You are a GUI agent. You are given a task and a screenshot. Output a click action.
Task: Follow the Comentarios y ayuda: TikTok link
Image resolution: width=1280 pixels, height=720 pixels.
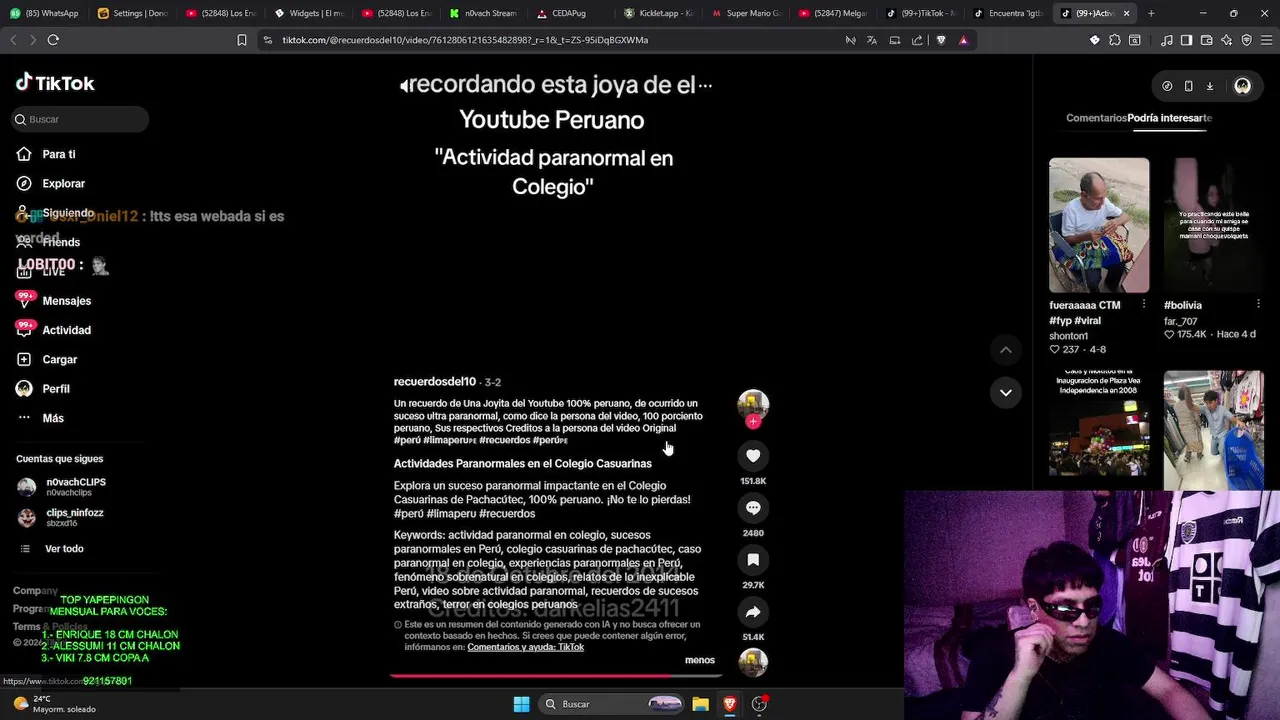coord(526,647)
